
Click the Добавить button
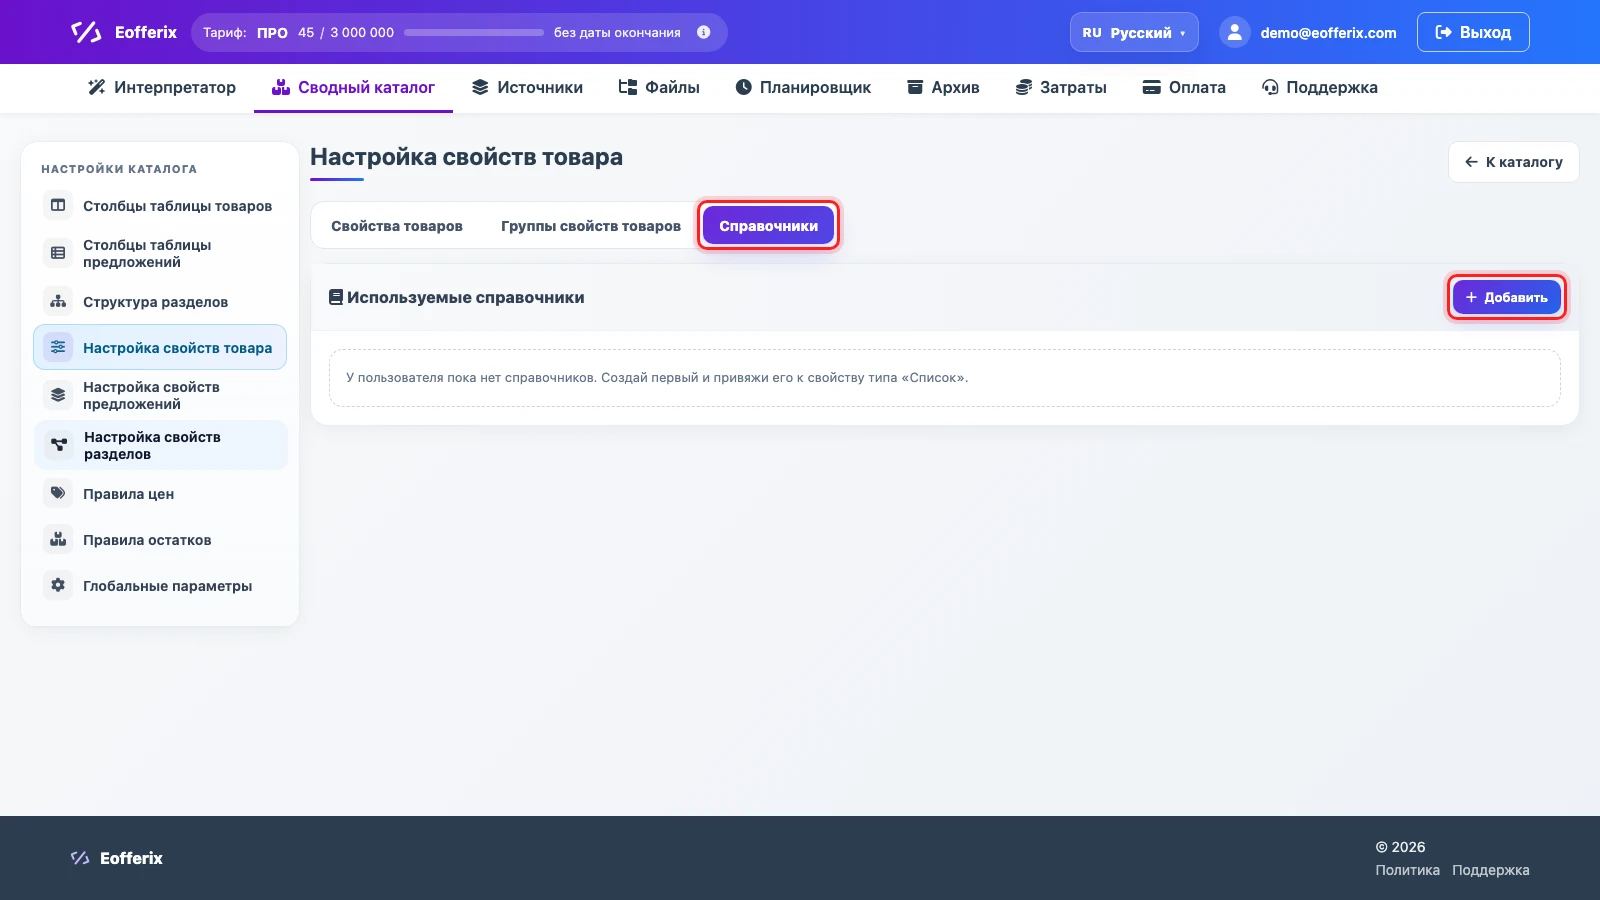pyautogui.click(x=1506, y=297)
